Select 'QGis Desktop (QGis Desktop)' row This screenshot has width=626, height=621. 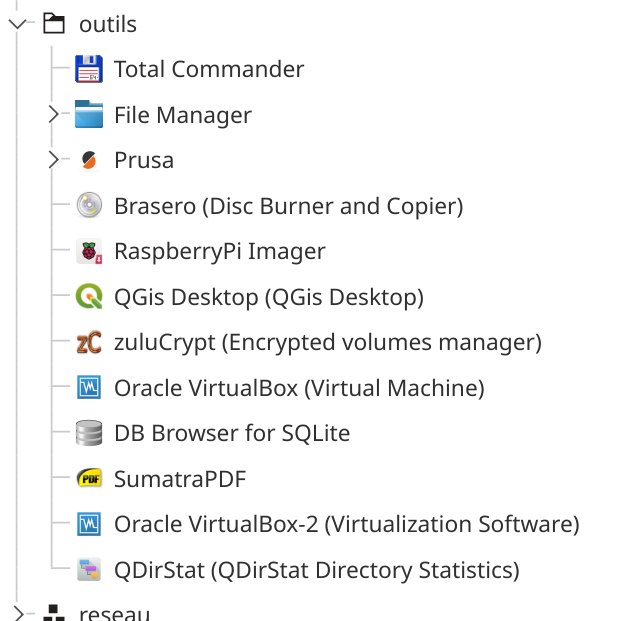pyautogui.click(x=269, y=297)
